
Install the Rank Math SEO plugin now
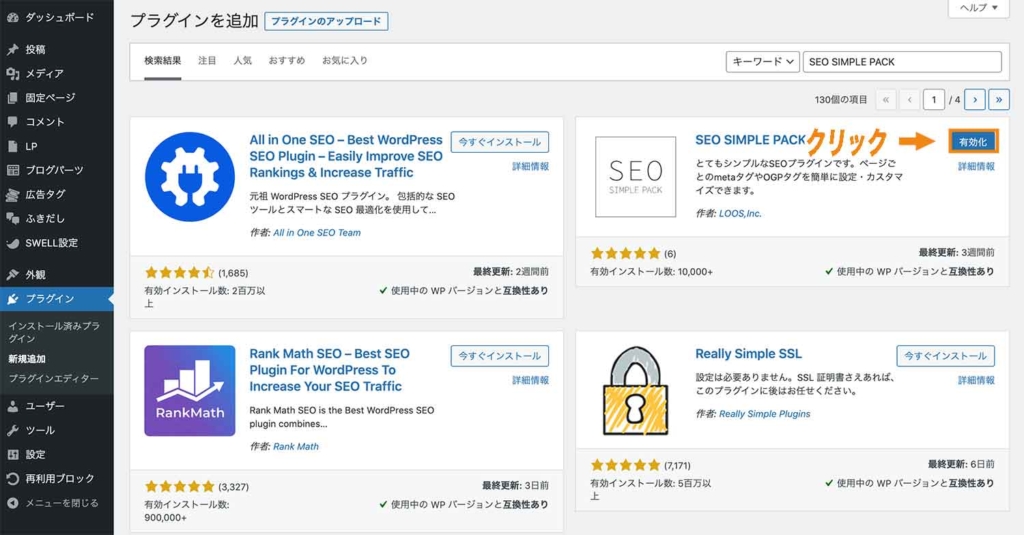pos(500,356)
